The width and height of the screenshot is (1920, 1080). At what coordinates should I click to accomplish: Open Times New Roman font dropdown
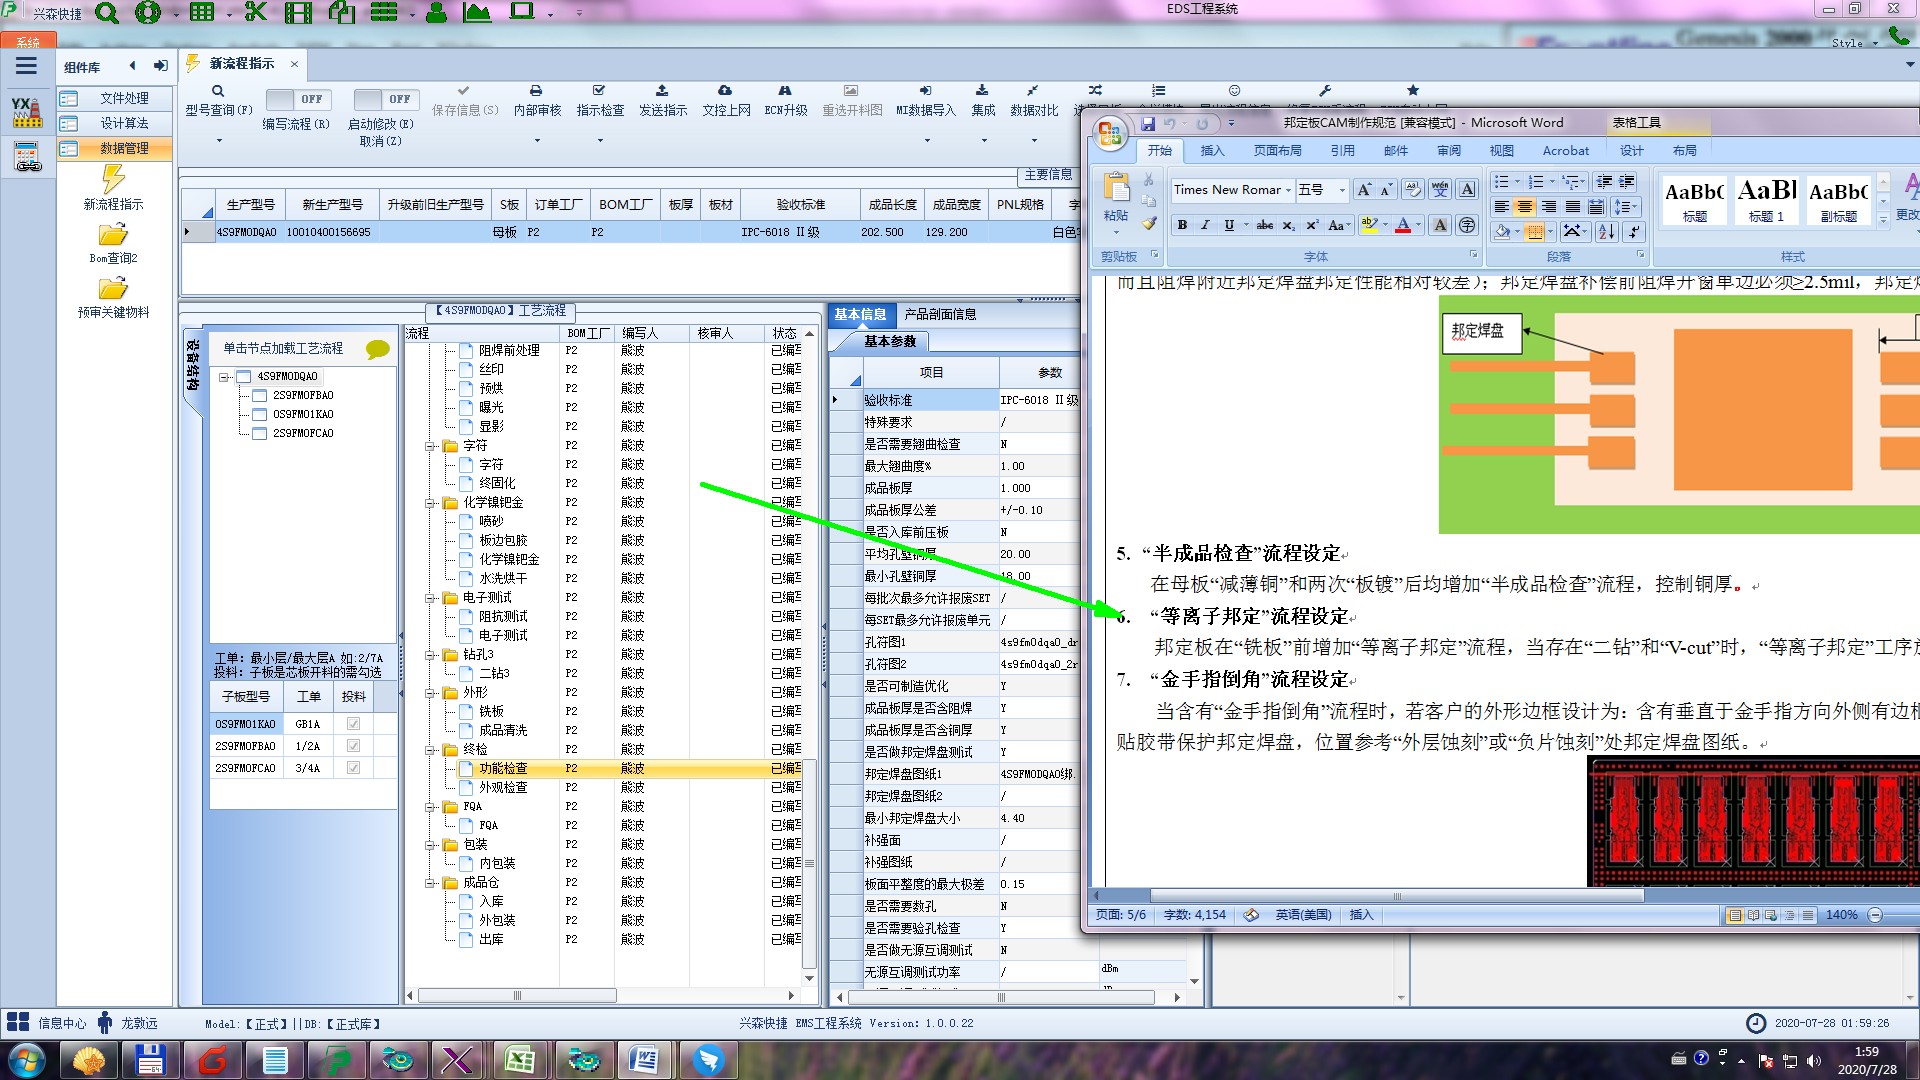[x=1288, y=190]
